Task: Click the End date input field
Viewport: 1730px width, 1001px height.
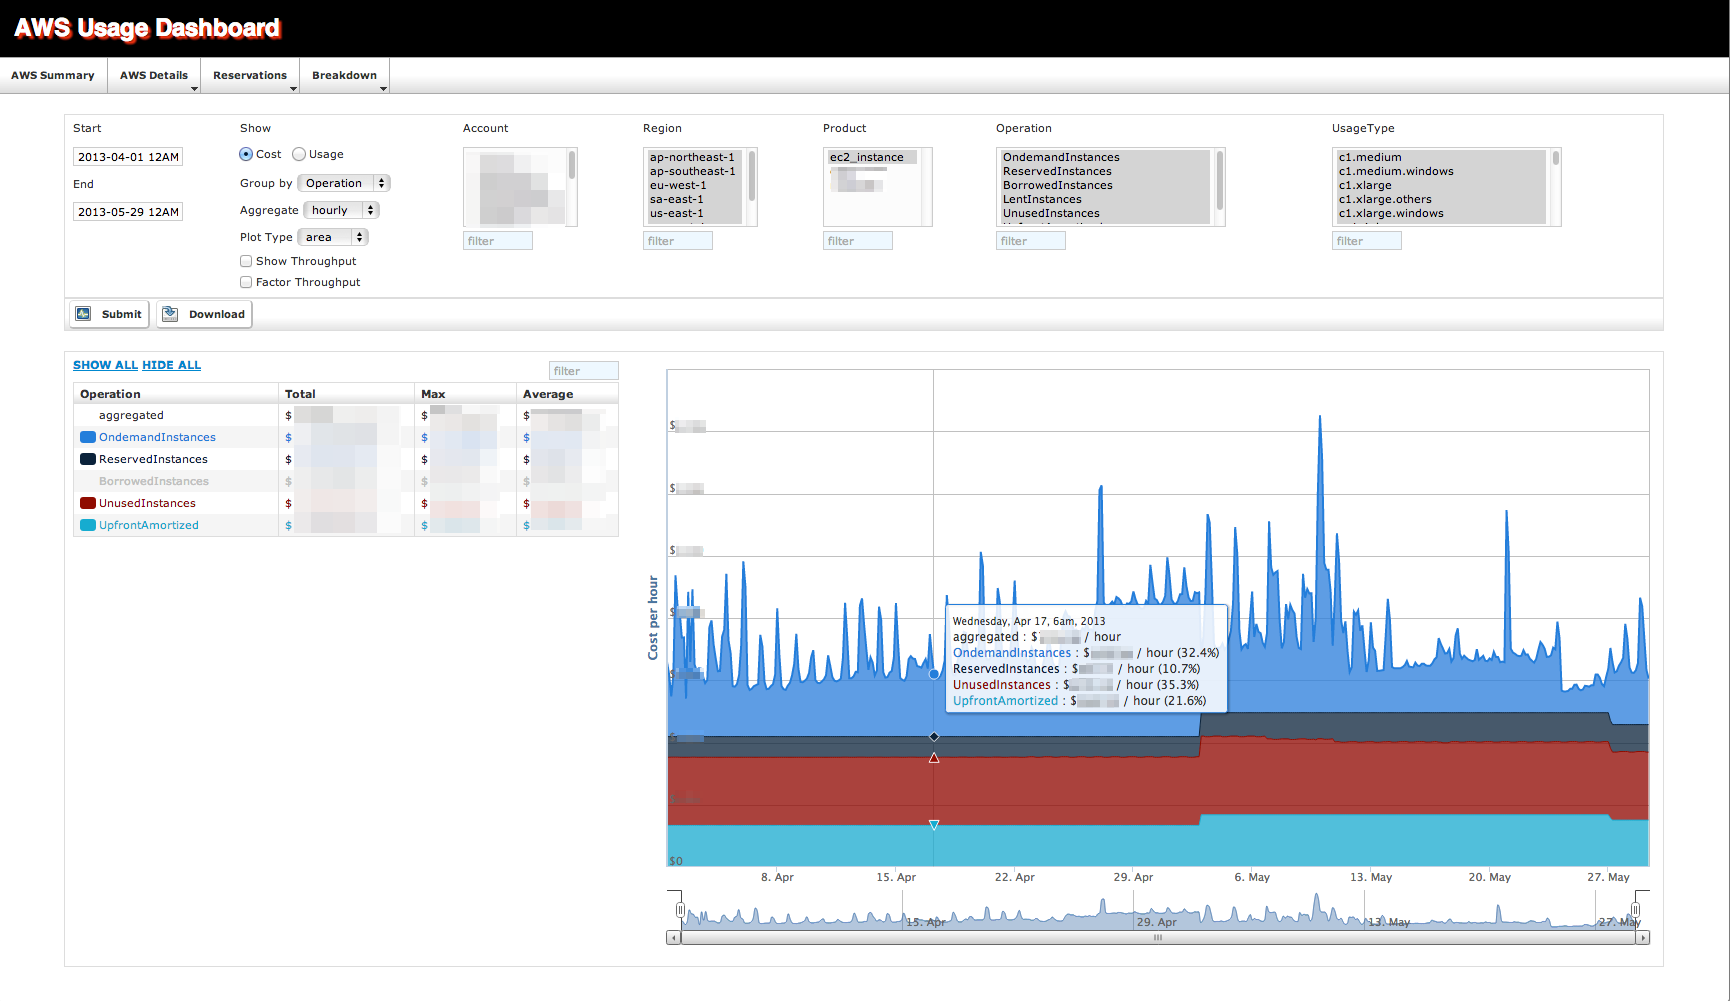Action: pos(128,212)
